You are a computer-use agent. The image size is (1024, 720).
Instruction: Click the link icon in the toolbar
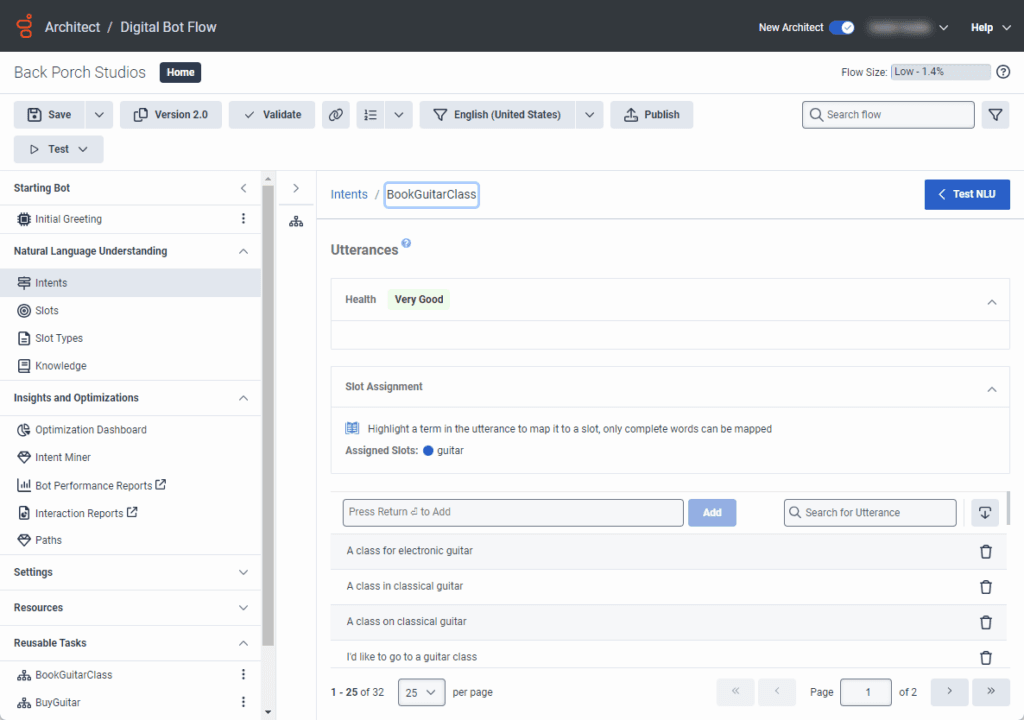(x=336, y=115)
